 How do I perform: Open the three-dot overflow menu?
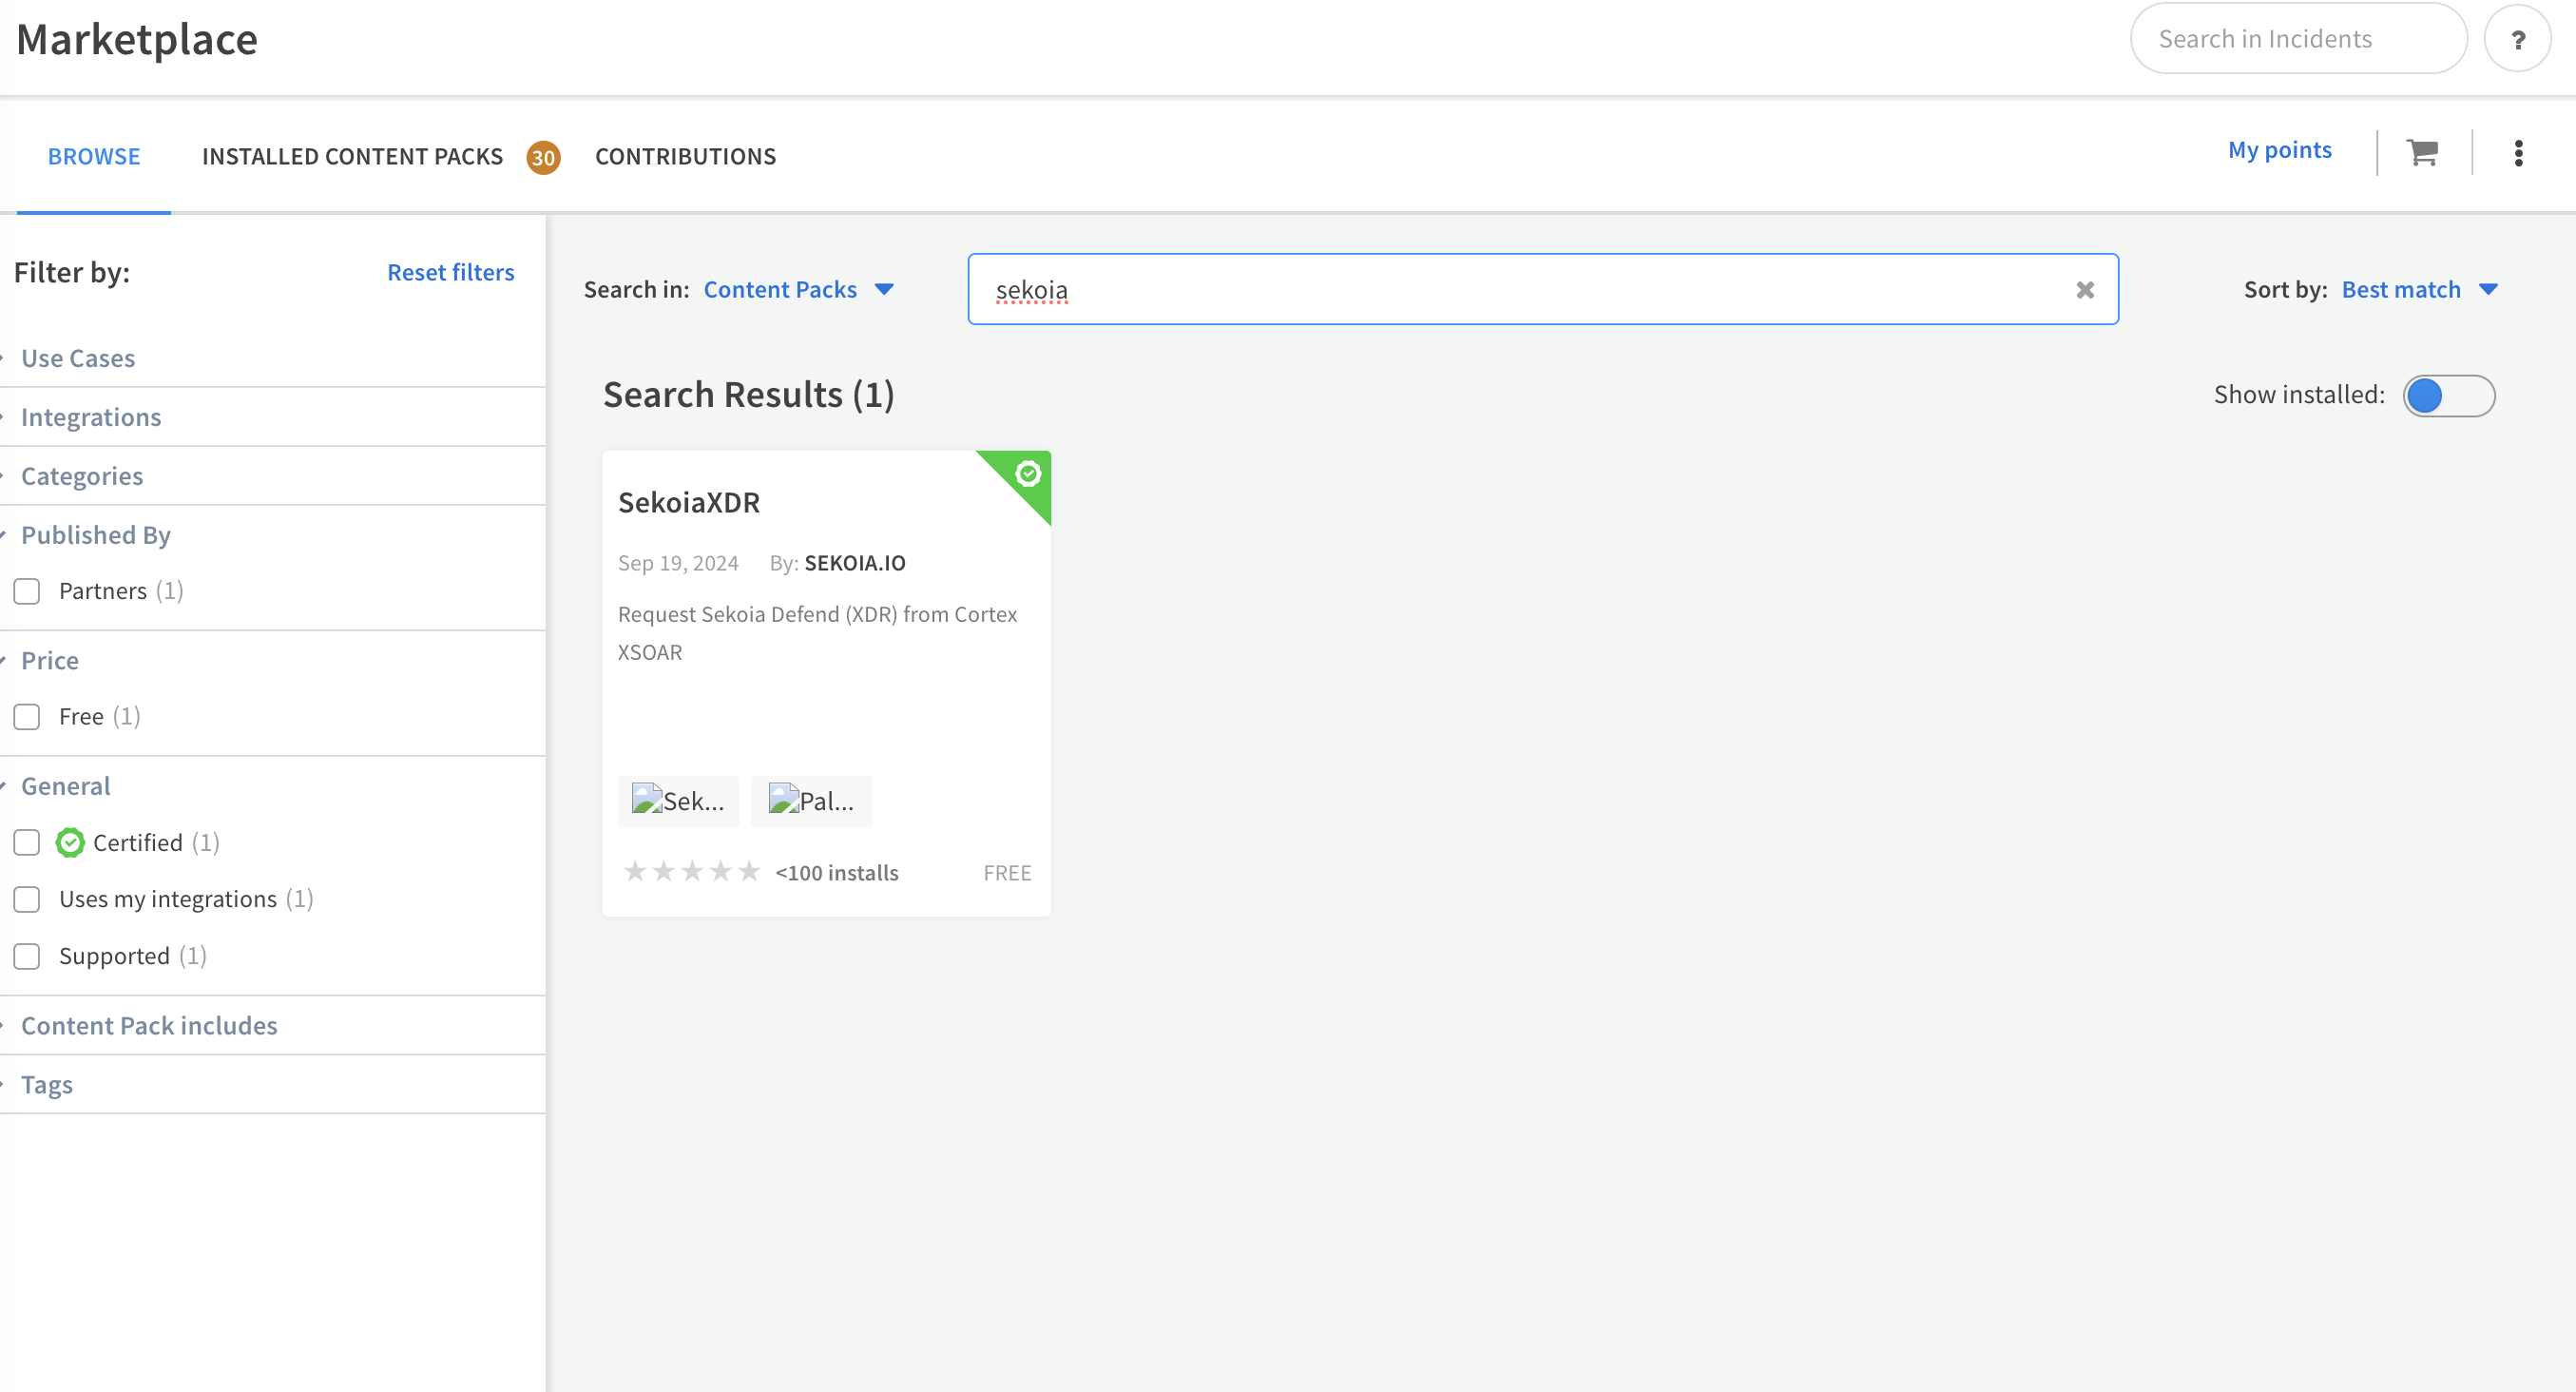[x=2519, y=152]
